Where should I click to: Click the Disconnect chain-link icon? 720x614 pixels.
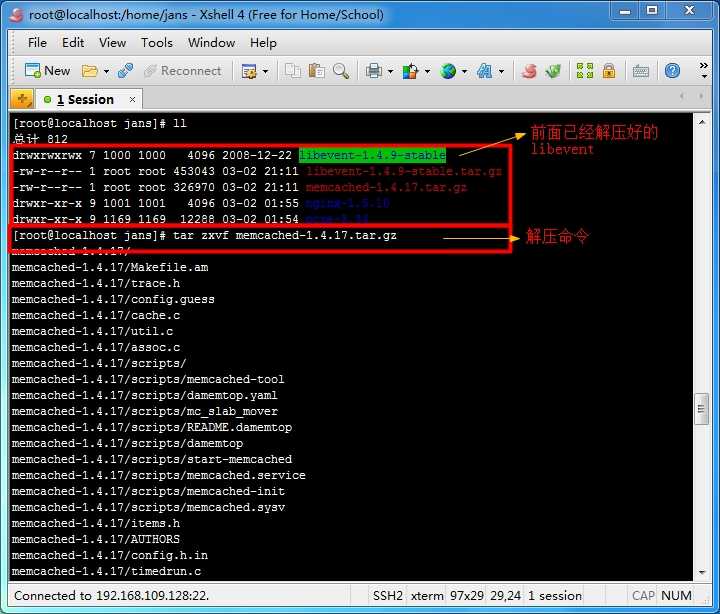pos(125,71)
